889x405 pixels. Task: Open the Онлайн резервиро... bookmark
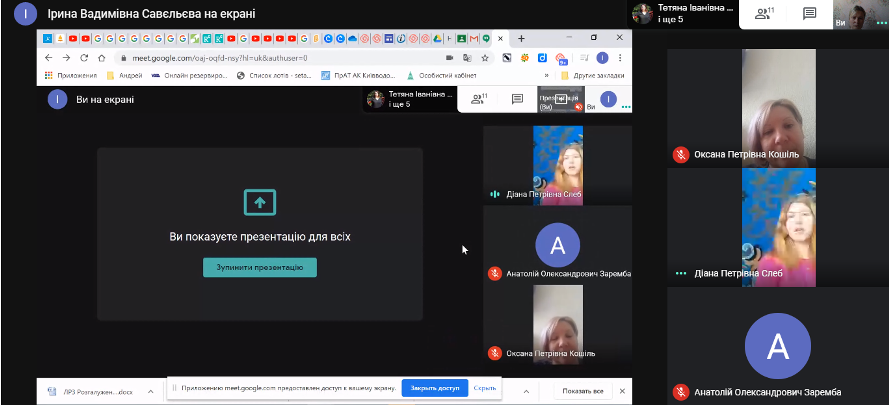[x=190, y=75]
